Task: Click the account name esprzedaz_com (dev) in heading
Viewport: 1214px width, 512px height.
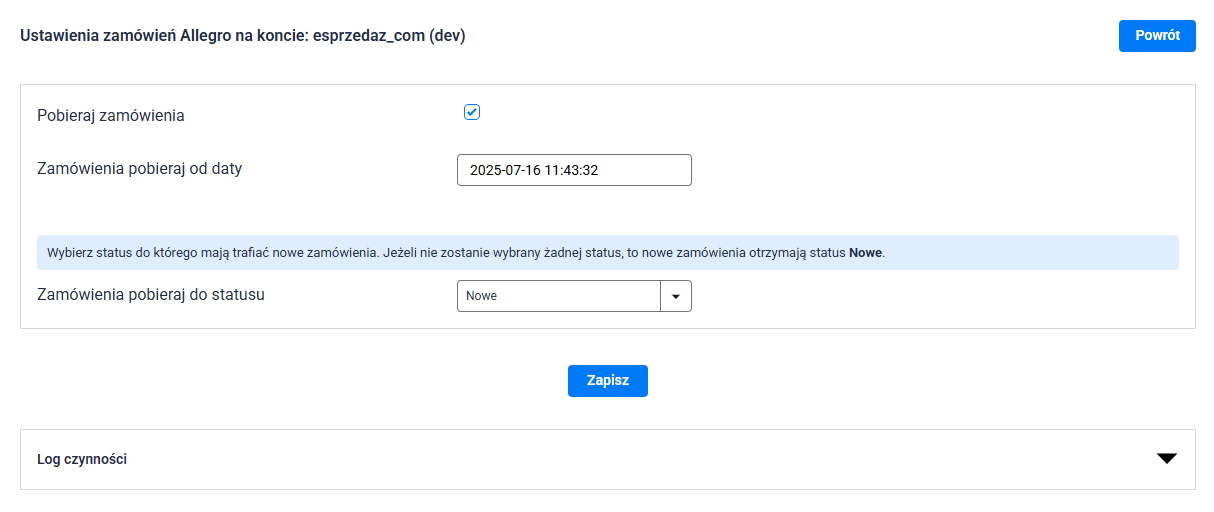Action: click(x=389, y=36)
